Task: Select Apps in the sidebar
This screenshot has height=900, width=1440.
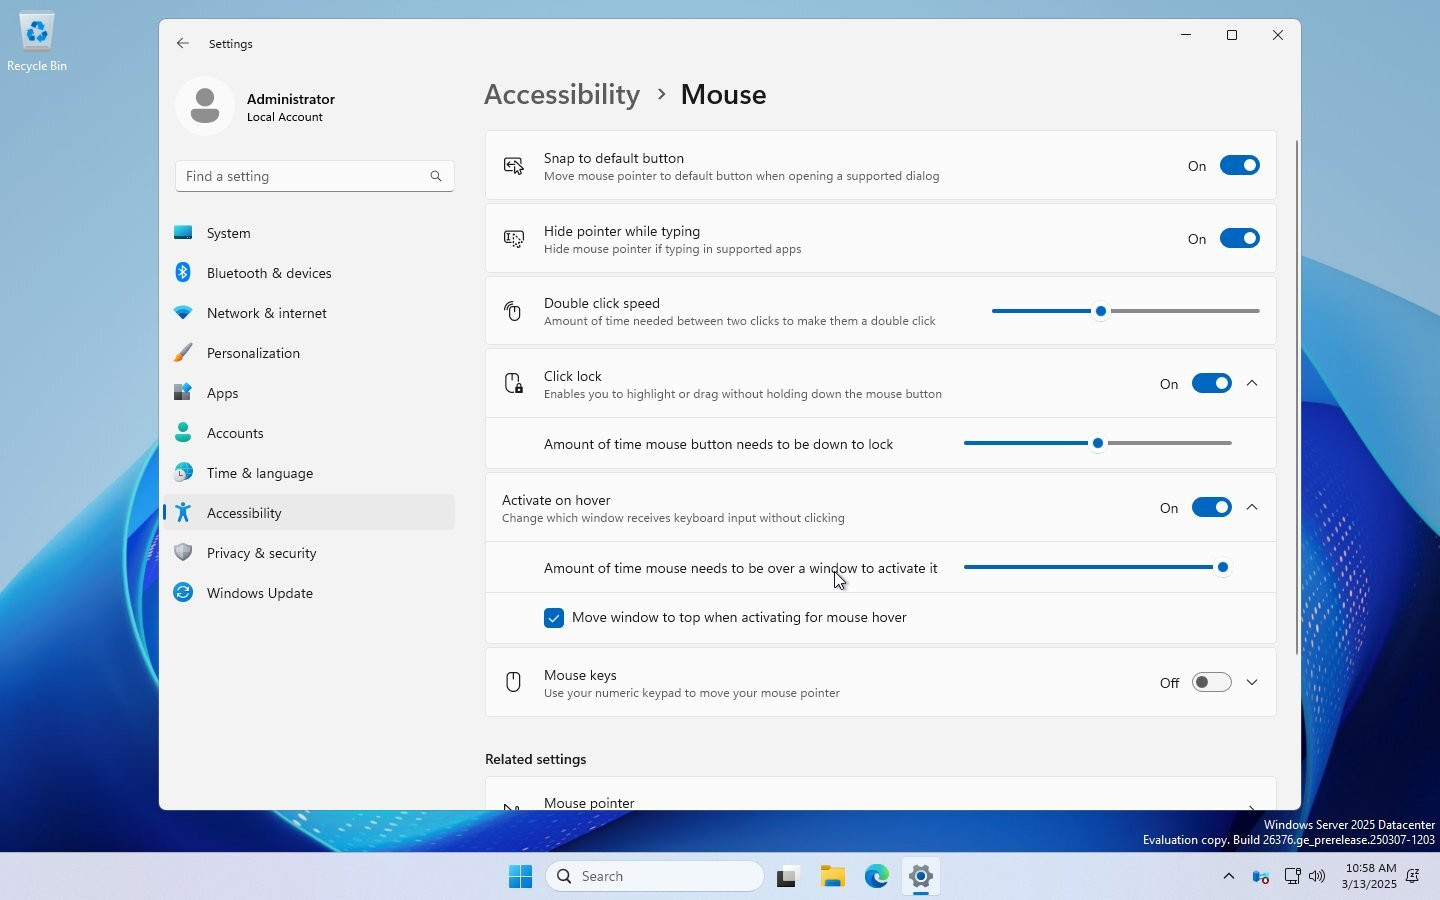Action: (x=310, y=393)
